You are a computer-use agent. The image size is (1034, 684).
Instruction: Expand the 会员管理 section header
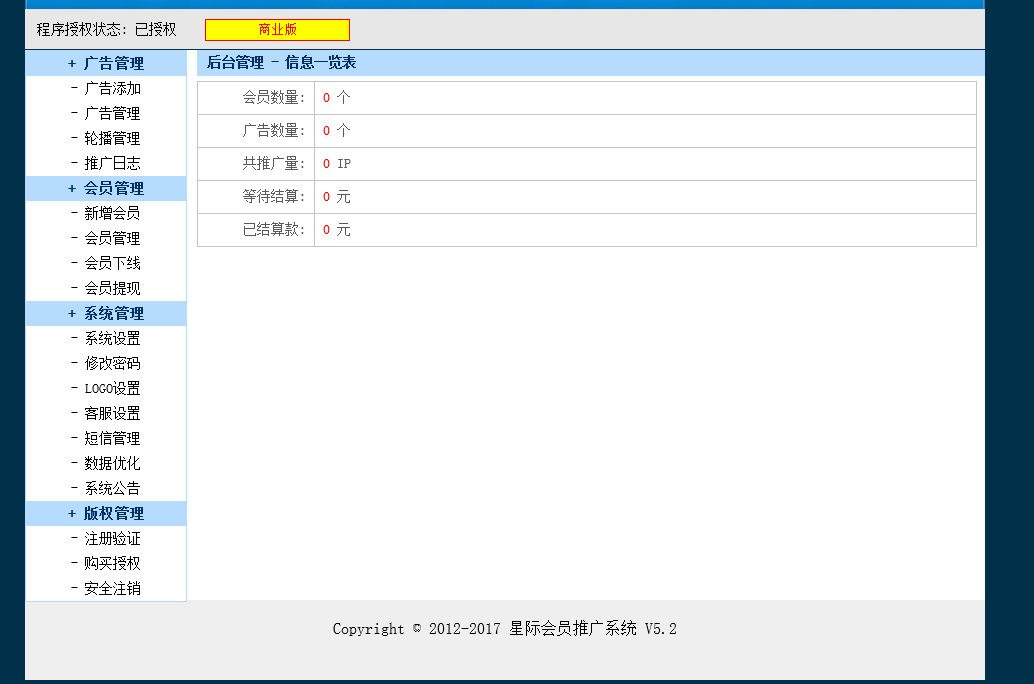coord(106,188)
